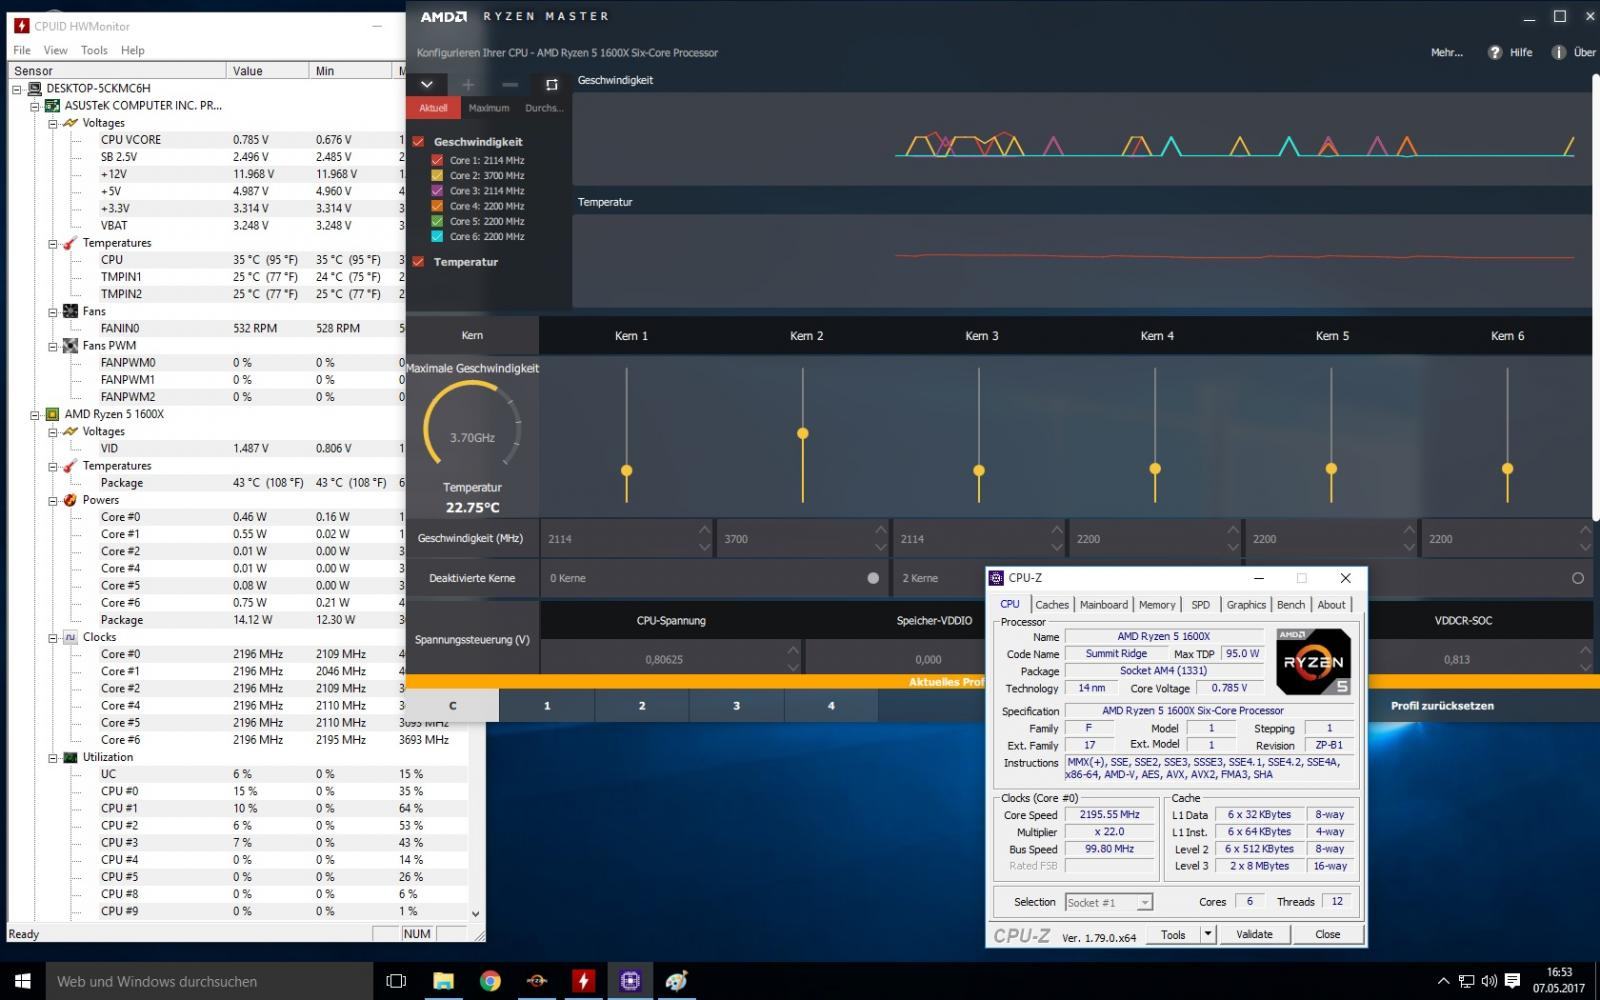
Task: Toggle Core 6: 2200 MHz checkbox
Action: pyautogui.click(x=437, y=236)
